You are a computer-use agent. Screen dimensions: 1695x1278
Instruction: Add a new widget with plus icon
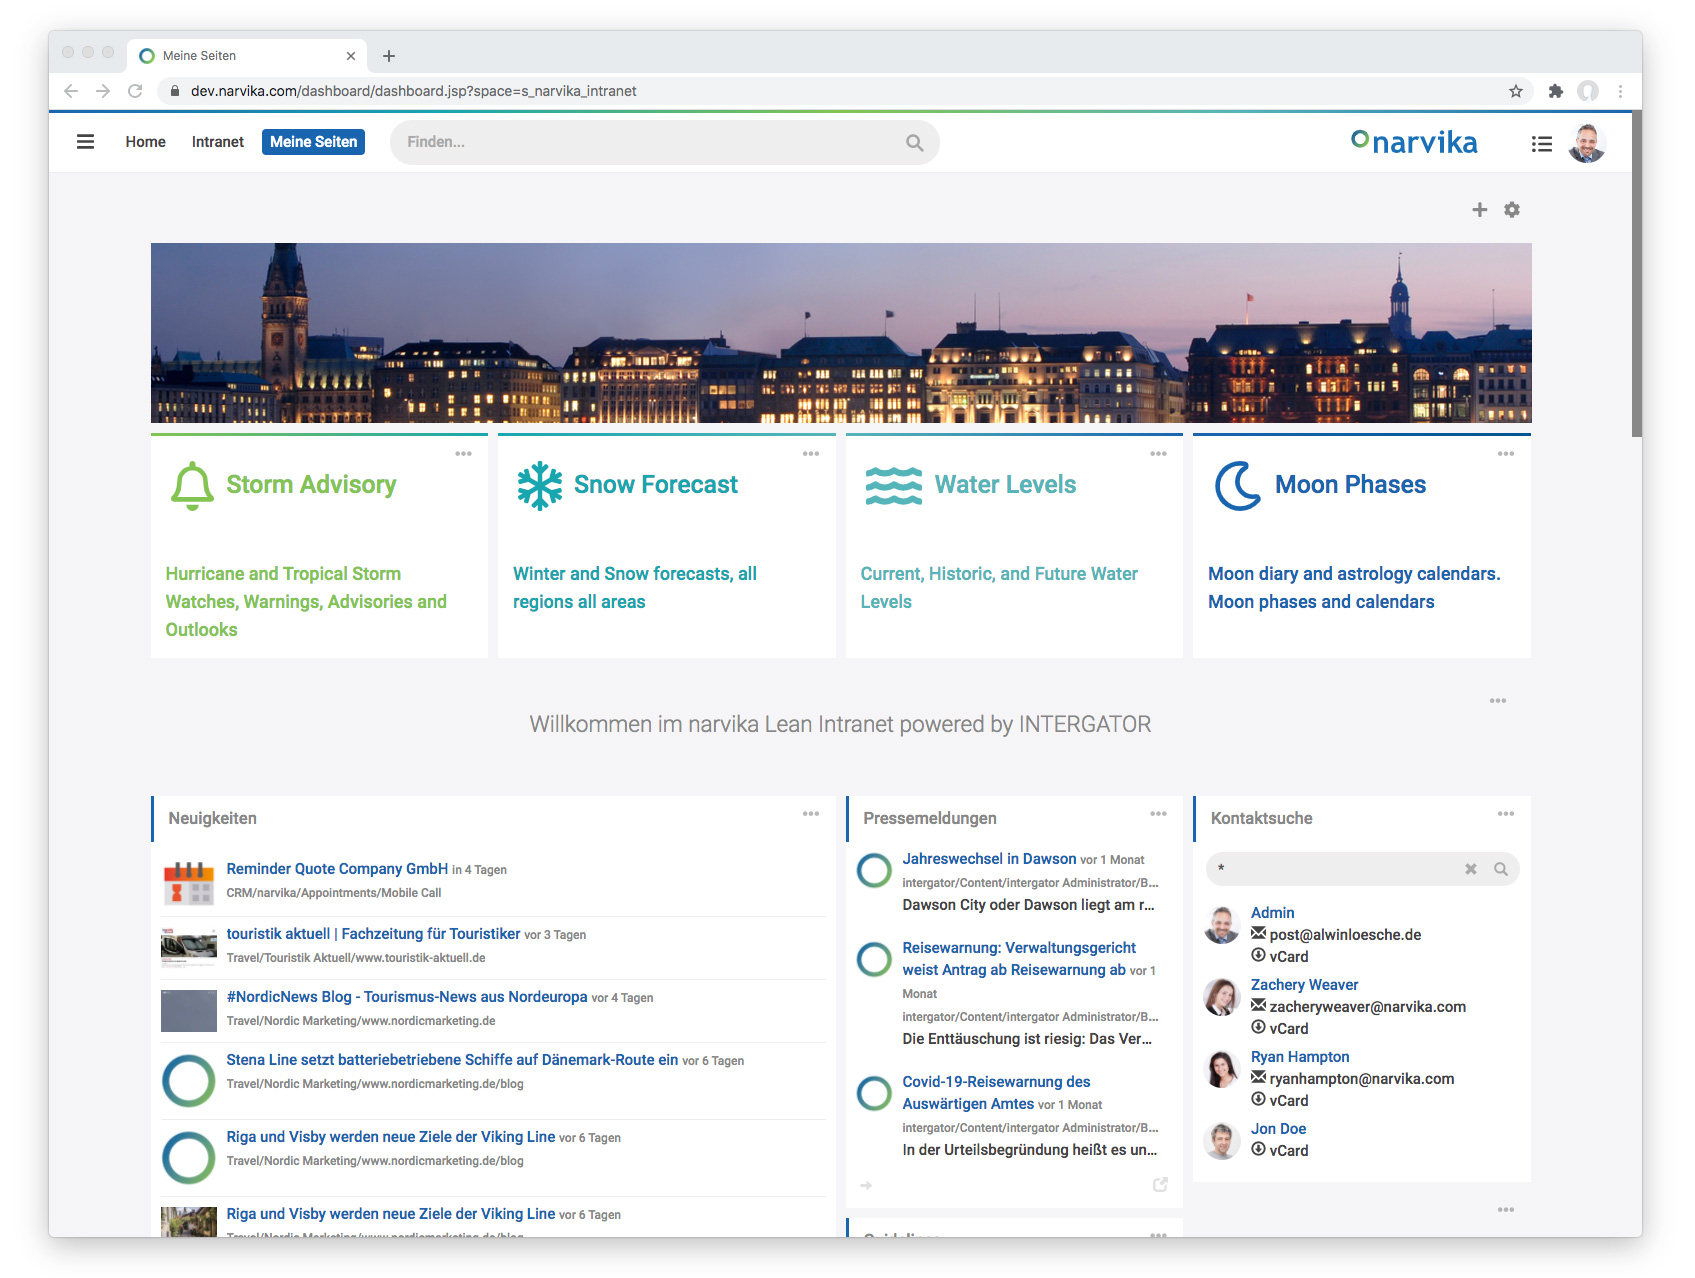pyautogui.click(x=1479, y=209)
